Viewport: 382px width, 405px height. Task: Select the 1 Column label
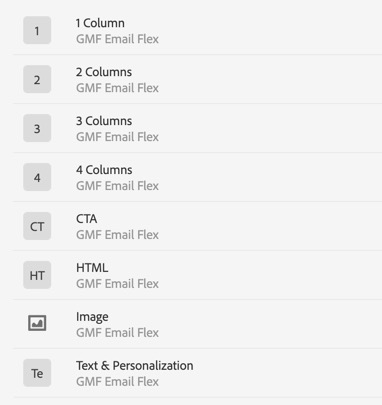coord(100,23)
